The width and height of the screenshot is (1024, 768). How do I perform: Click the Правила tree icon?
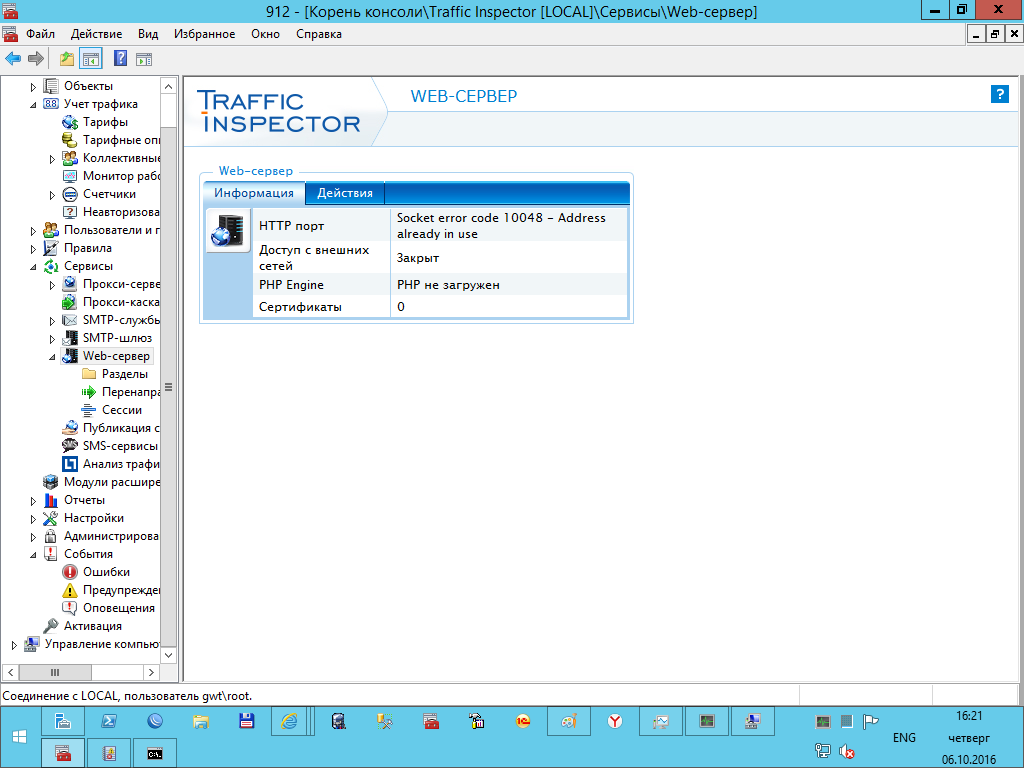point(51,248)
